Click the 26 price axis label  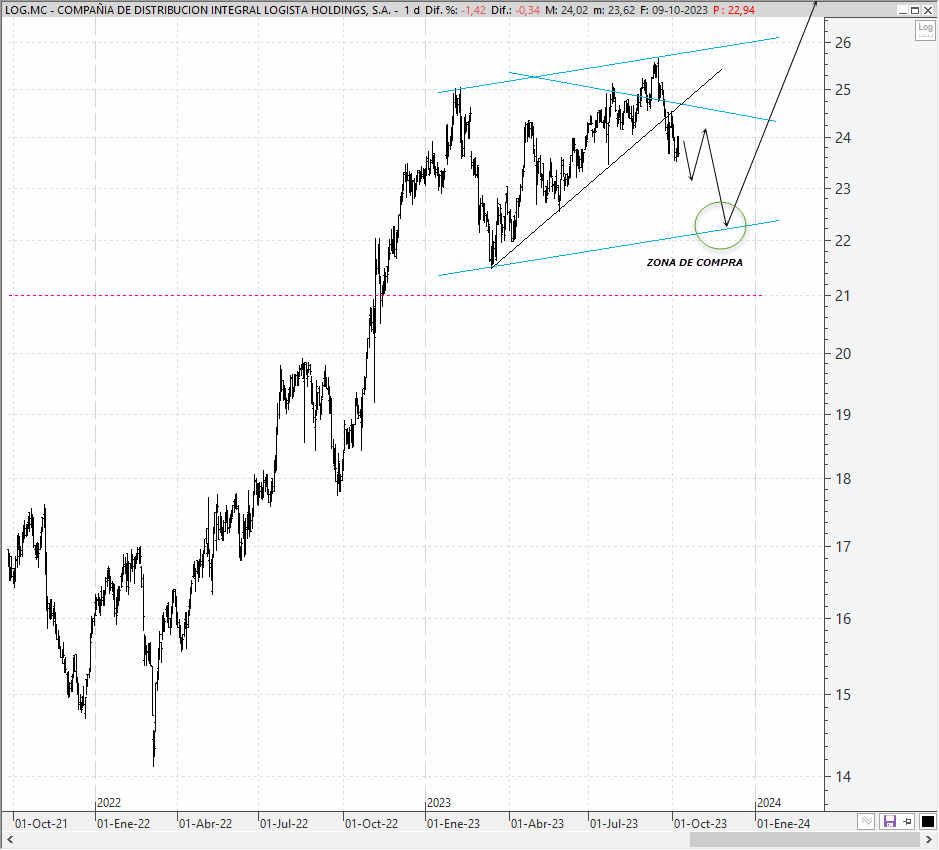pyautogui.click(x=843, y=43)
